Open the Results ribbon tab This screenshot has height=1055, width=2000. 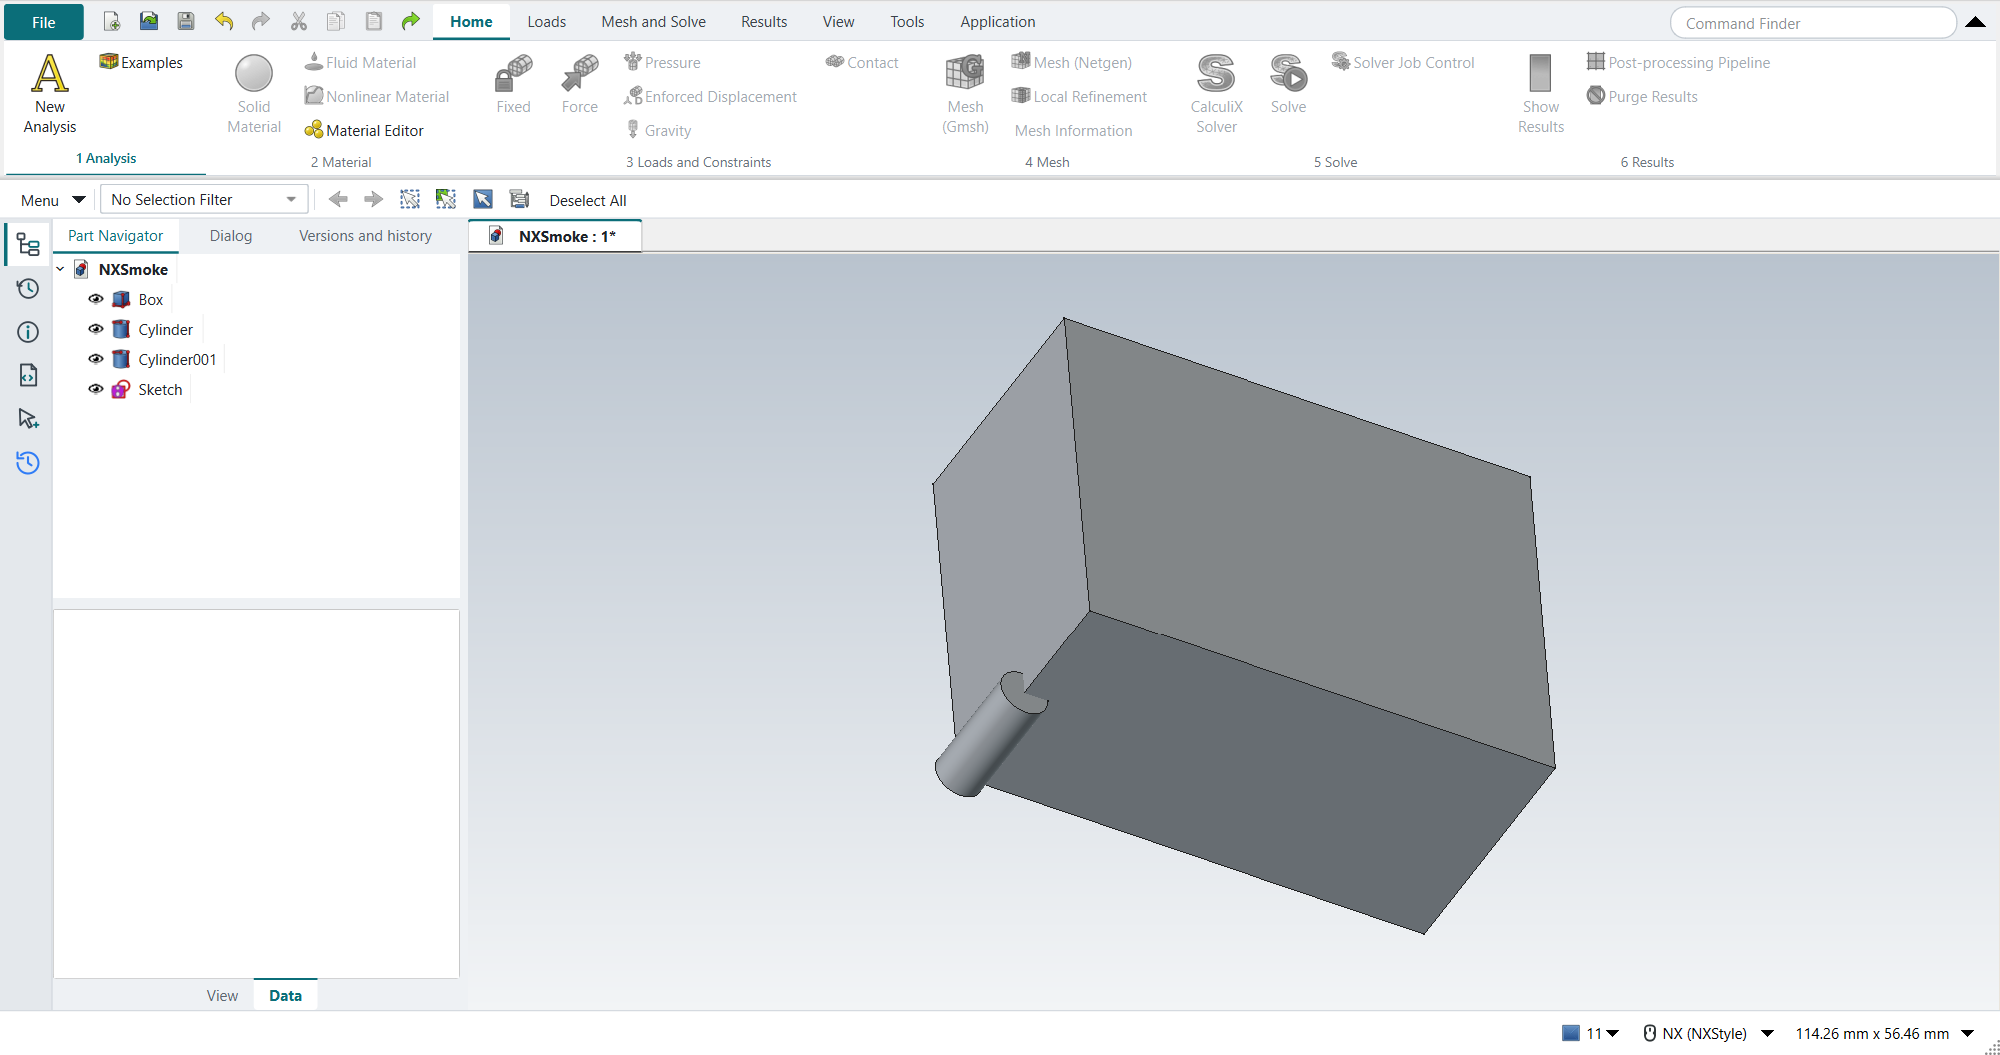click(764, 21)
